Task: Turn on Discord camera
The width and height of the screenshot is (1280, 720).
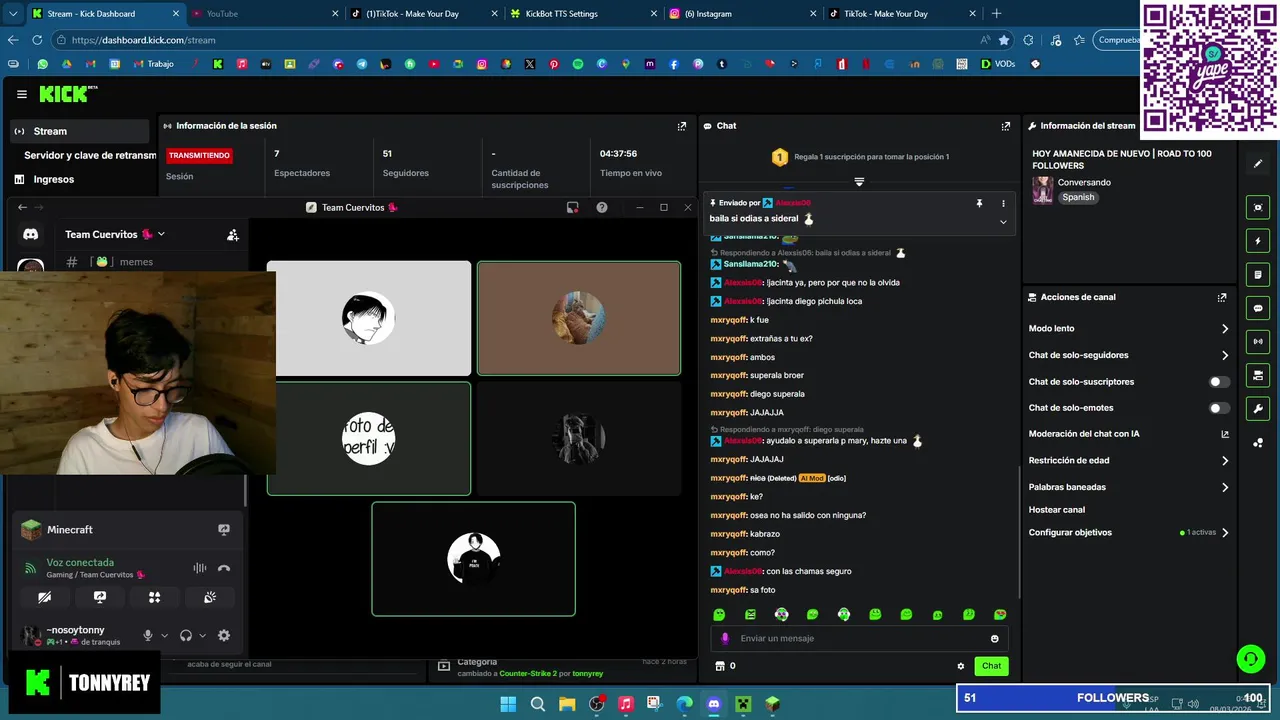Action: click(45, 597)
